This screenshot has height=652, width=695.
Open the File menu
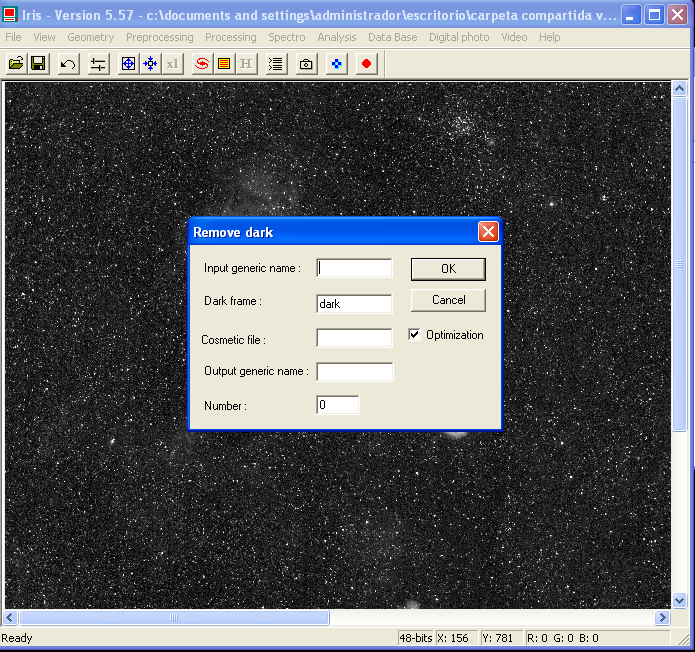pos(13,37)
